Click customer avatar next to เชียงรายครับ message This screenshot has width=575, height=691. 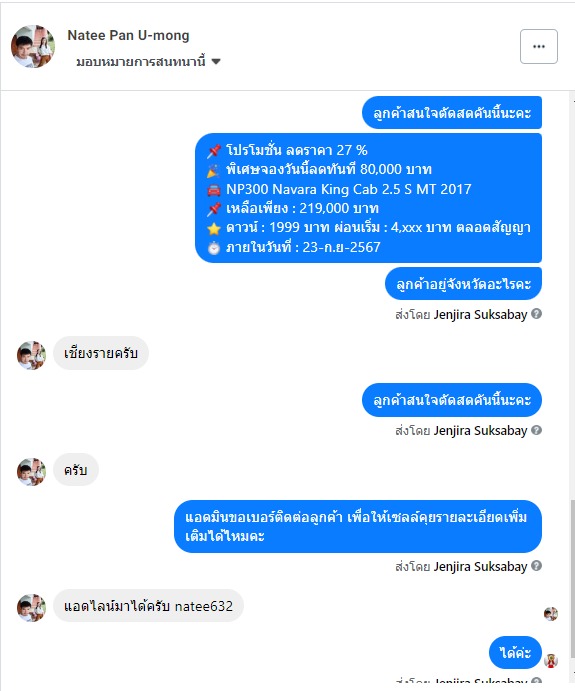tap(31, 355)
